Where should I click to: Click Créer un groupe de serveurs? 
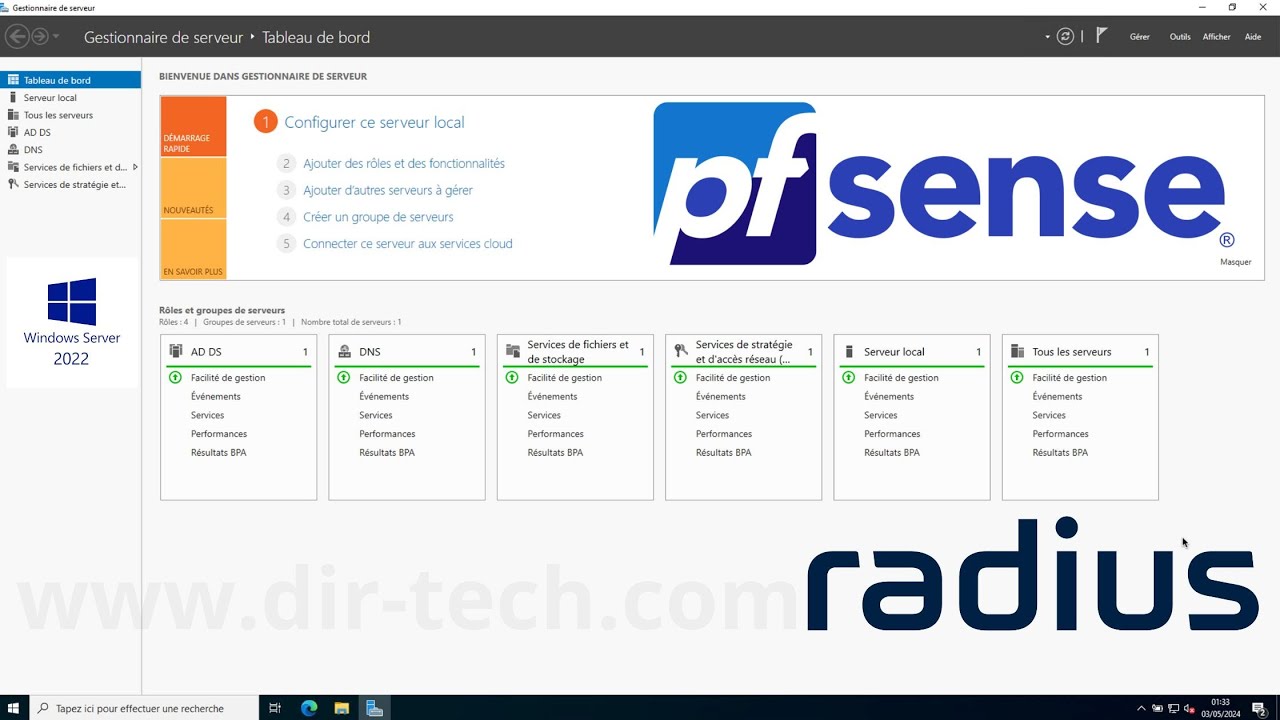(378, 217)
